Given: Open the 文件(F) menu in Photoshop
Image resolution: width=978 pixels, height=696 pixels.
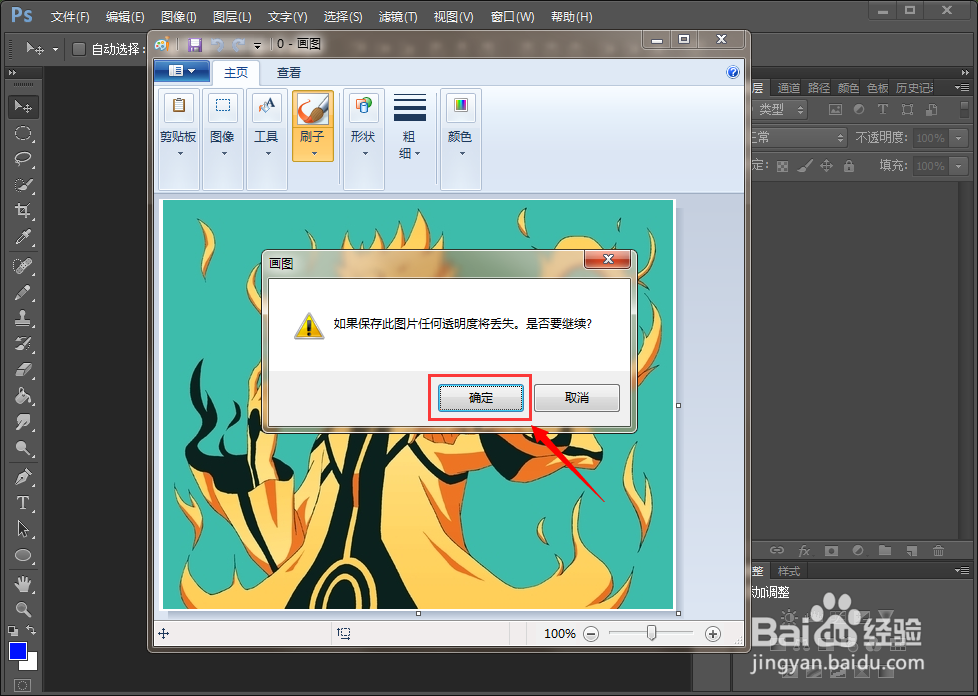Looking at the screenshot, I should [x=70, y=17].
